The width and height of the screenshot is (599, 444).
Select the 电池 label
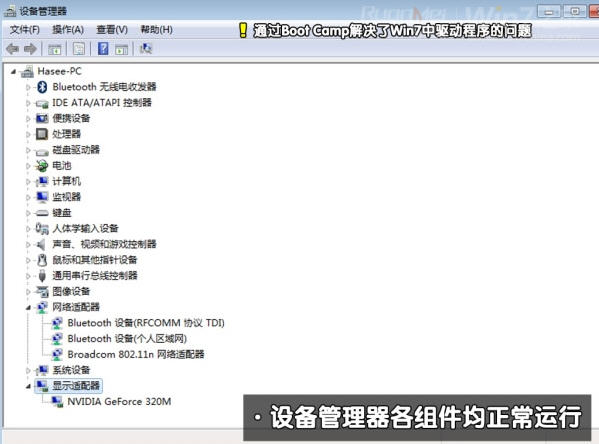pos(62,166)
